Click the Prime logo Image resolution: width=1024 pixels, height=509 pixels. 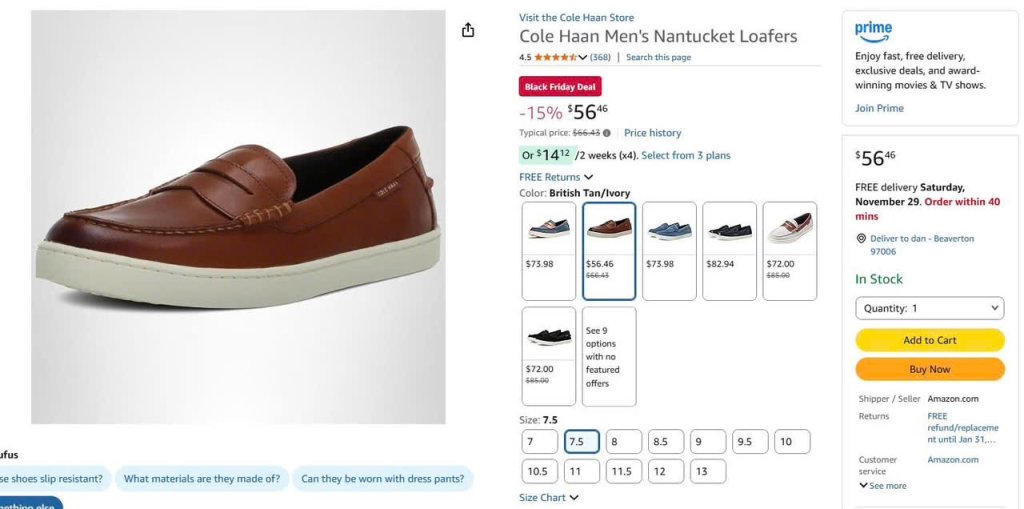click(873, 30)
